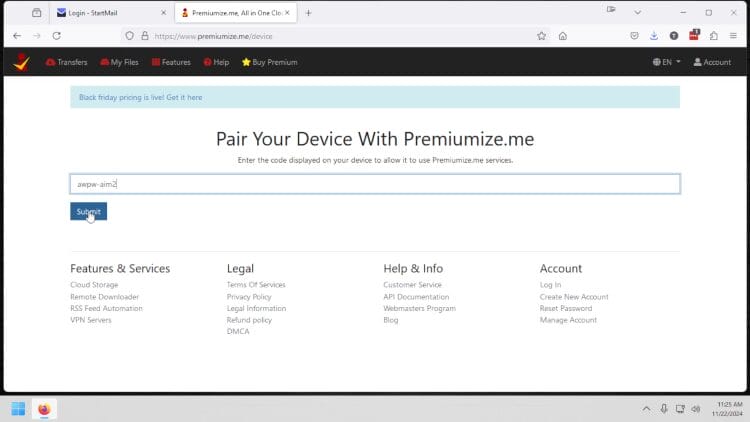The image size is (750, 422).
Task: Open the Terms Of Services link
Action: pyautogui.click(x=256, y=285)
